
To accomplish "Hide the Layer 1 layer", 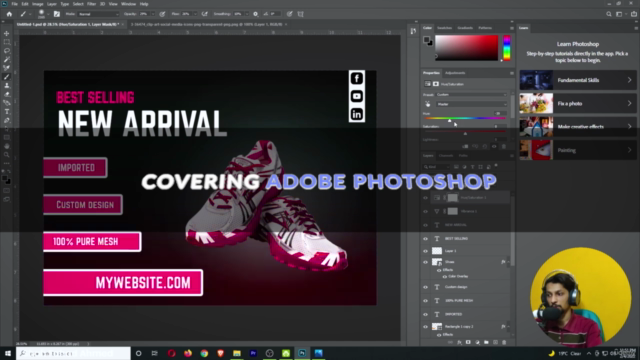I will pyautogui.click(x=425, y=251).
